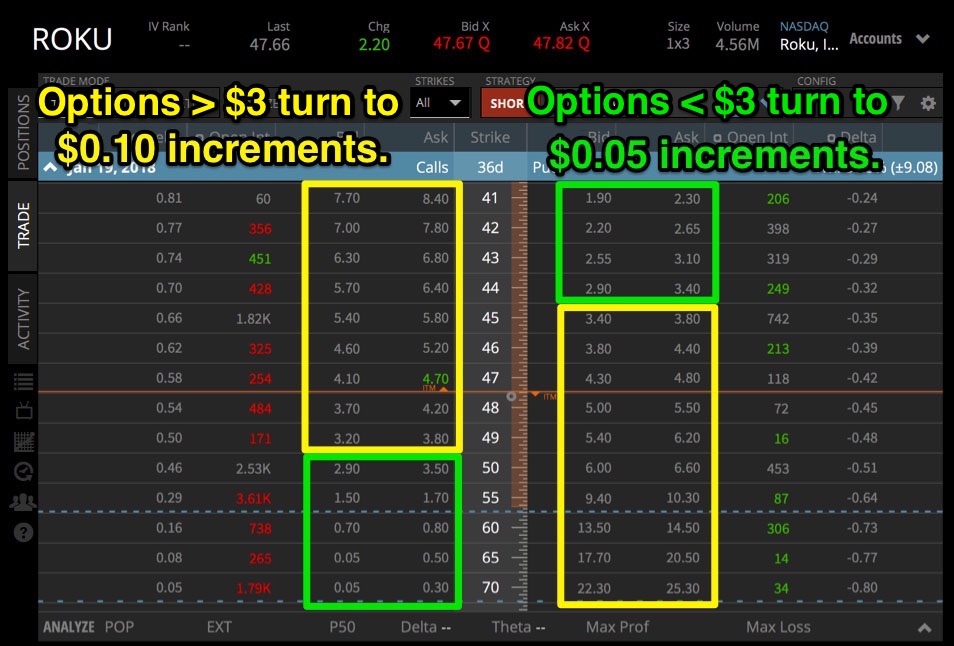The width and height of the screenshot is (954, 646).
Task: Switch to the ACTIVITY tab
Action: pos(22,316)
